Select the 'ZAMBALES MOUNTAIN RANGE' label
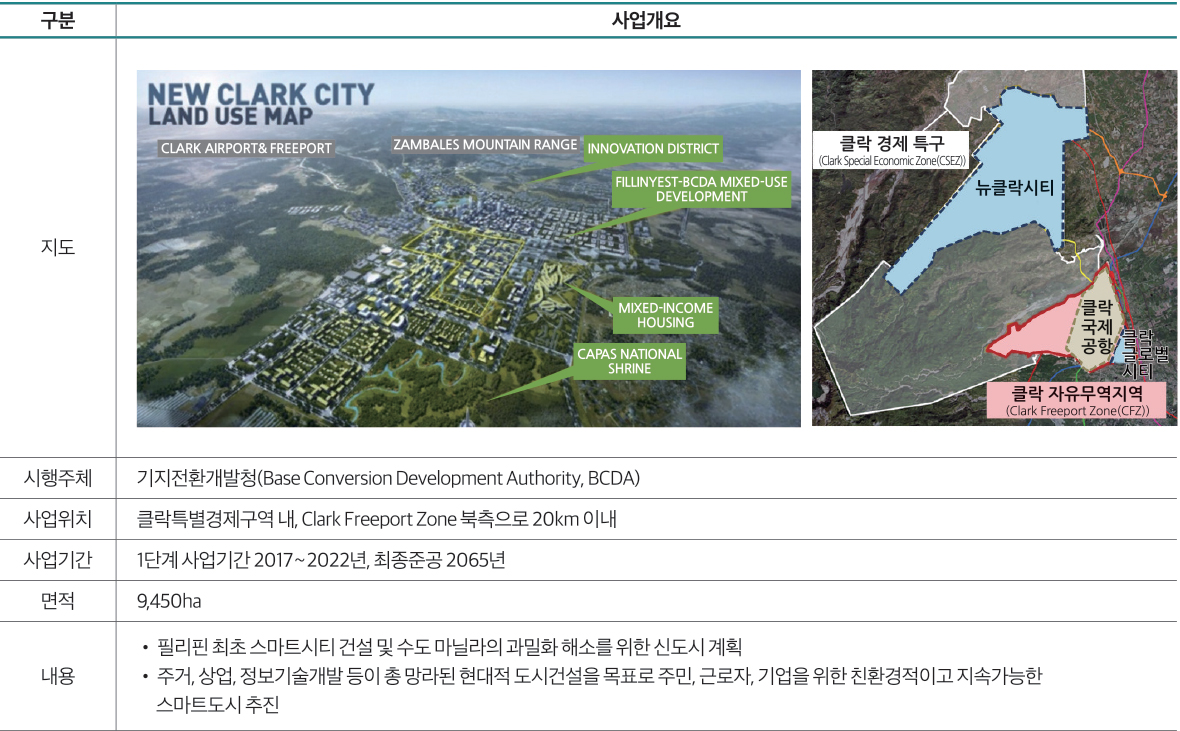This screenshot has height=731, width=1180. coord(485,145)
